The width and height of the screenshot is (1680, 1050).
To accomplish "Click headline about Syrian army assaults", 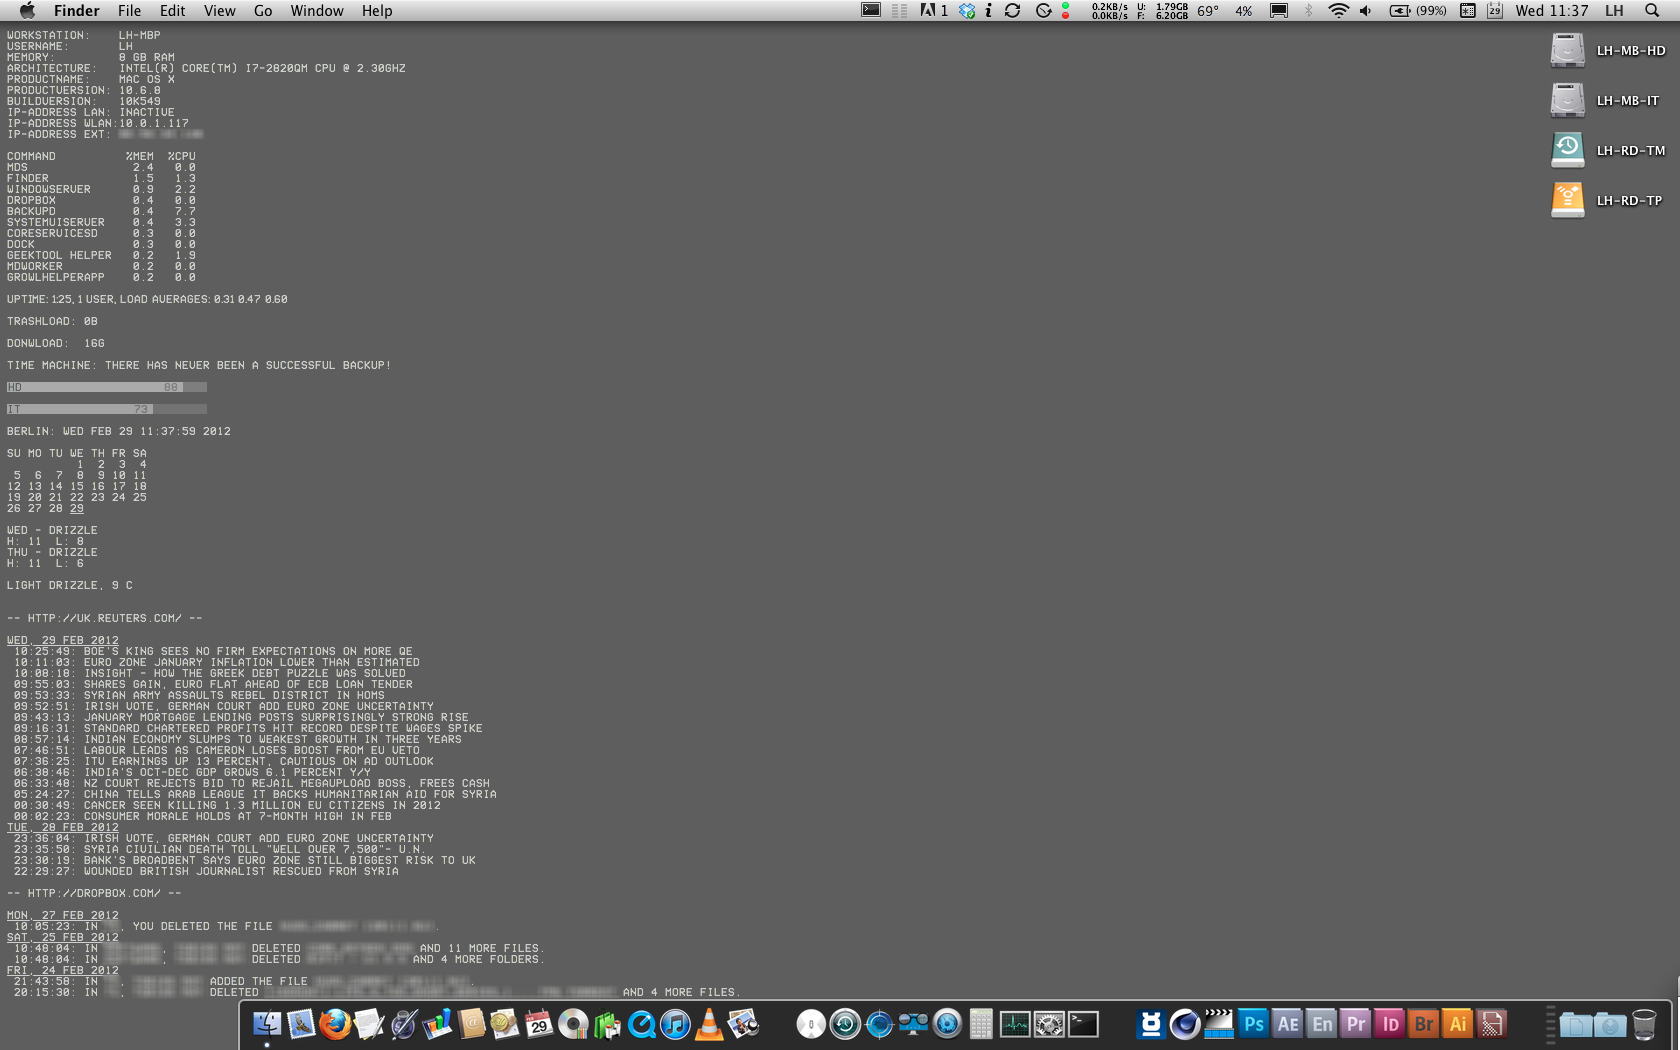I will click(234, 695).
